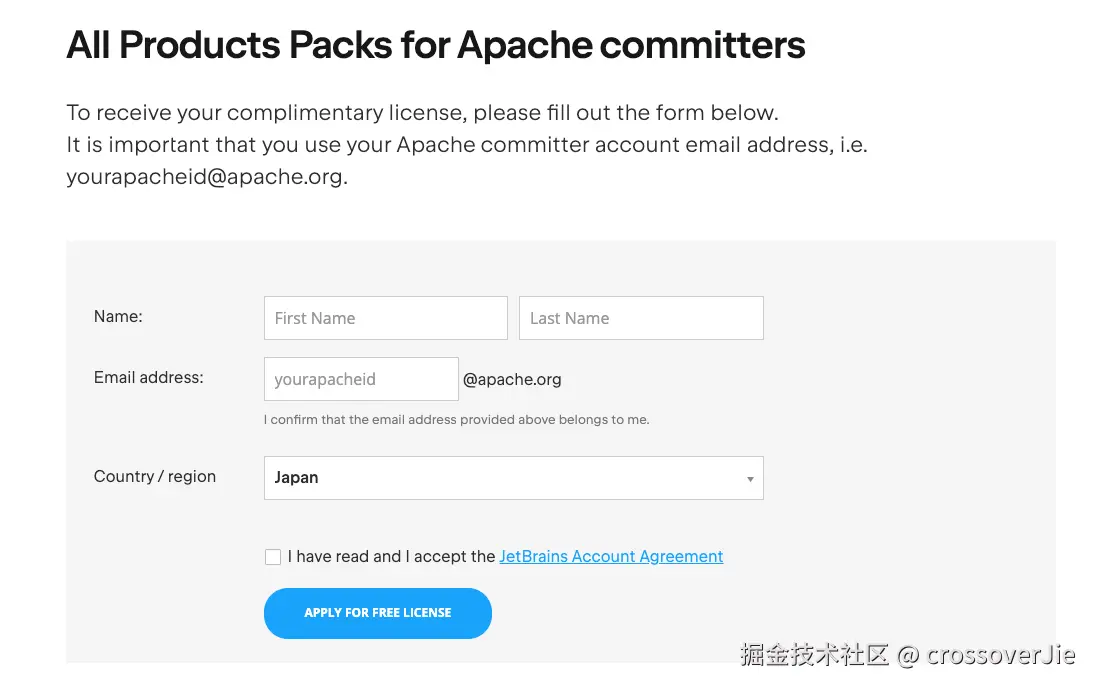Click the email ownership confirmation note
Viewport: 1096px width, 689px height.
456,420
